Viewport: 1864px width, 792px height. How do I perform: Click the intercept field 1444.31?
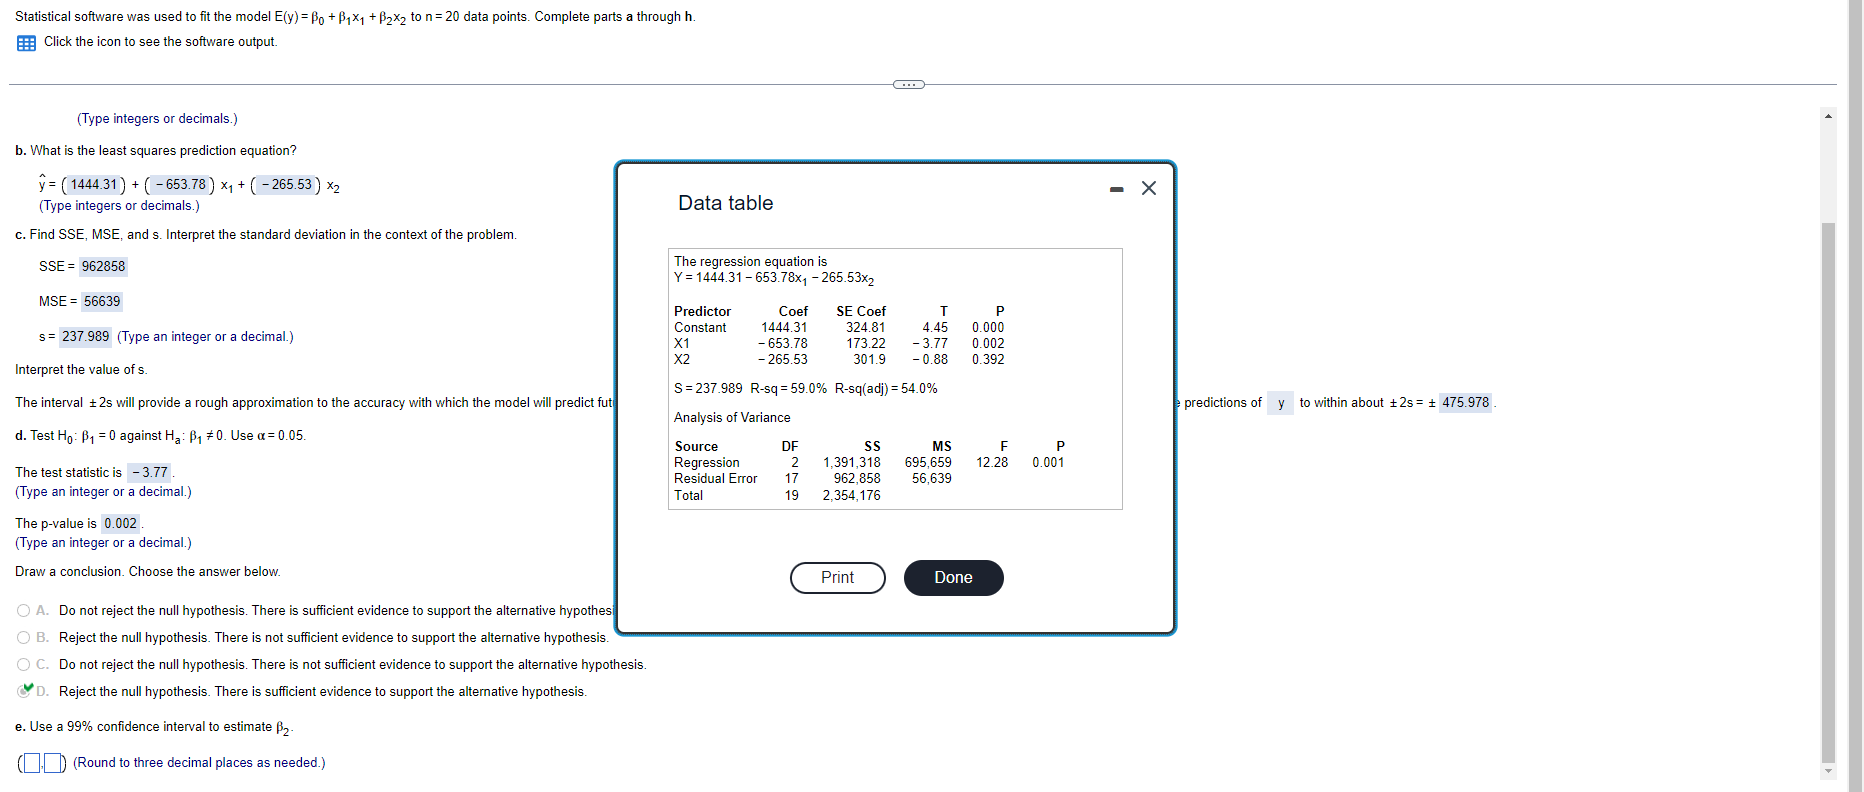point(94,185)
